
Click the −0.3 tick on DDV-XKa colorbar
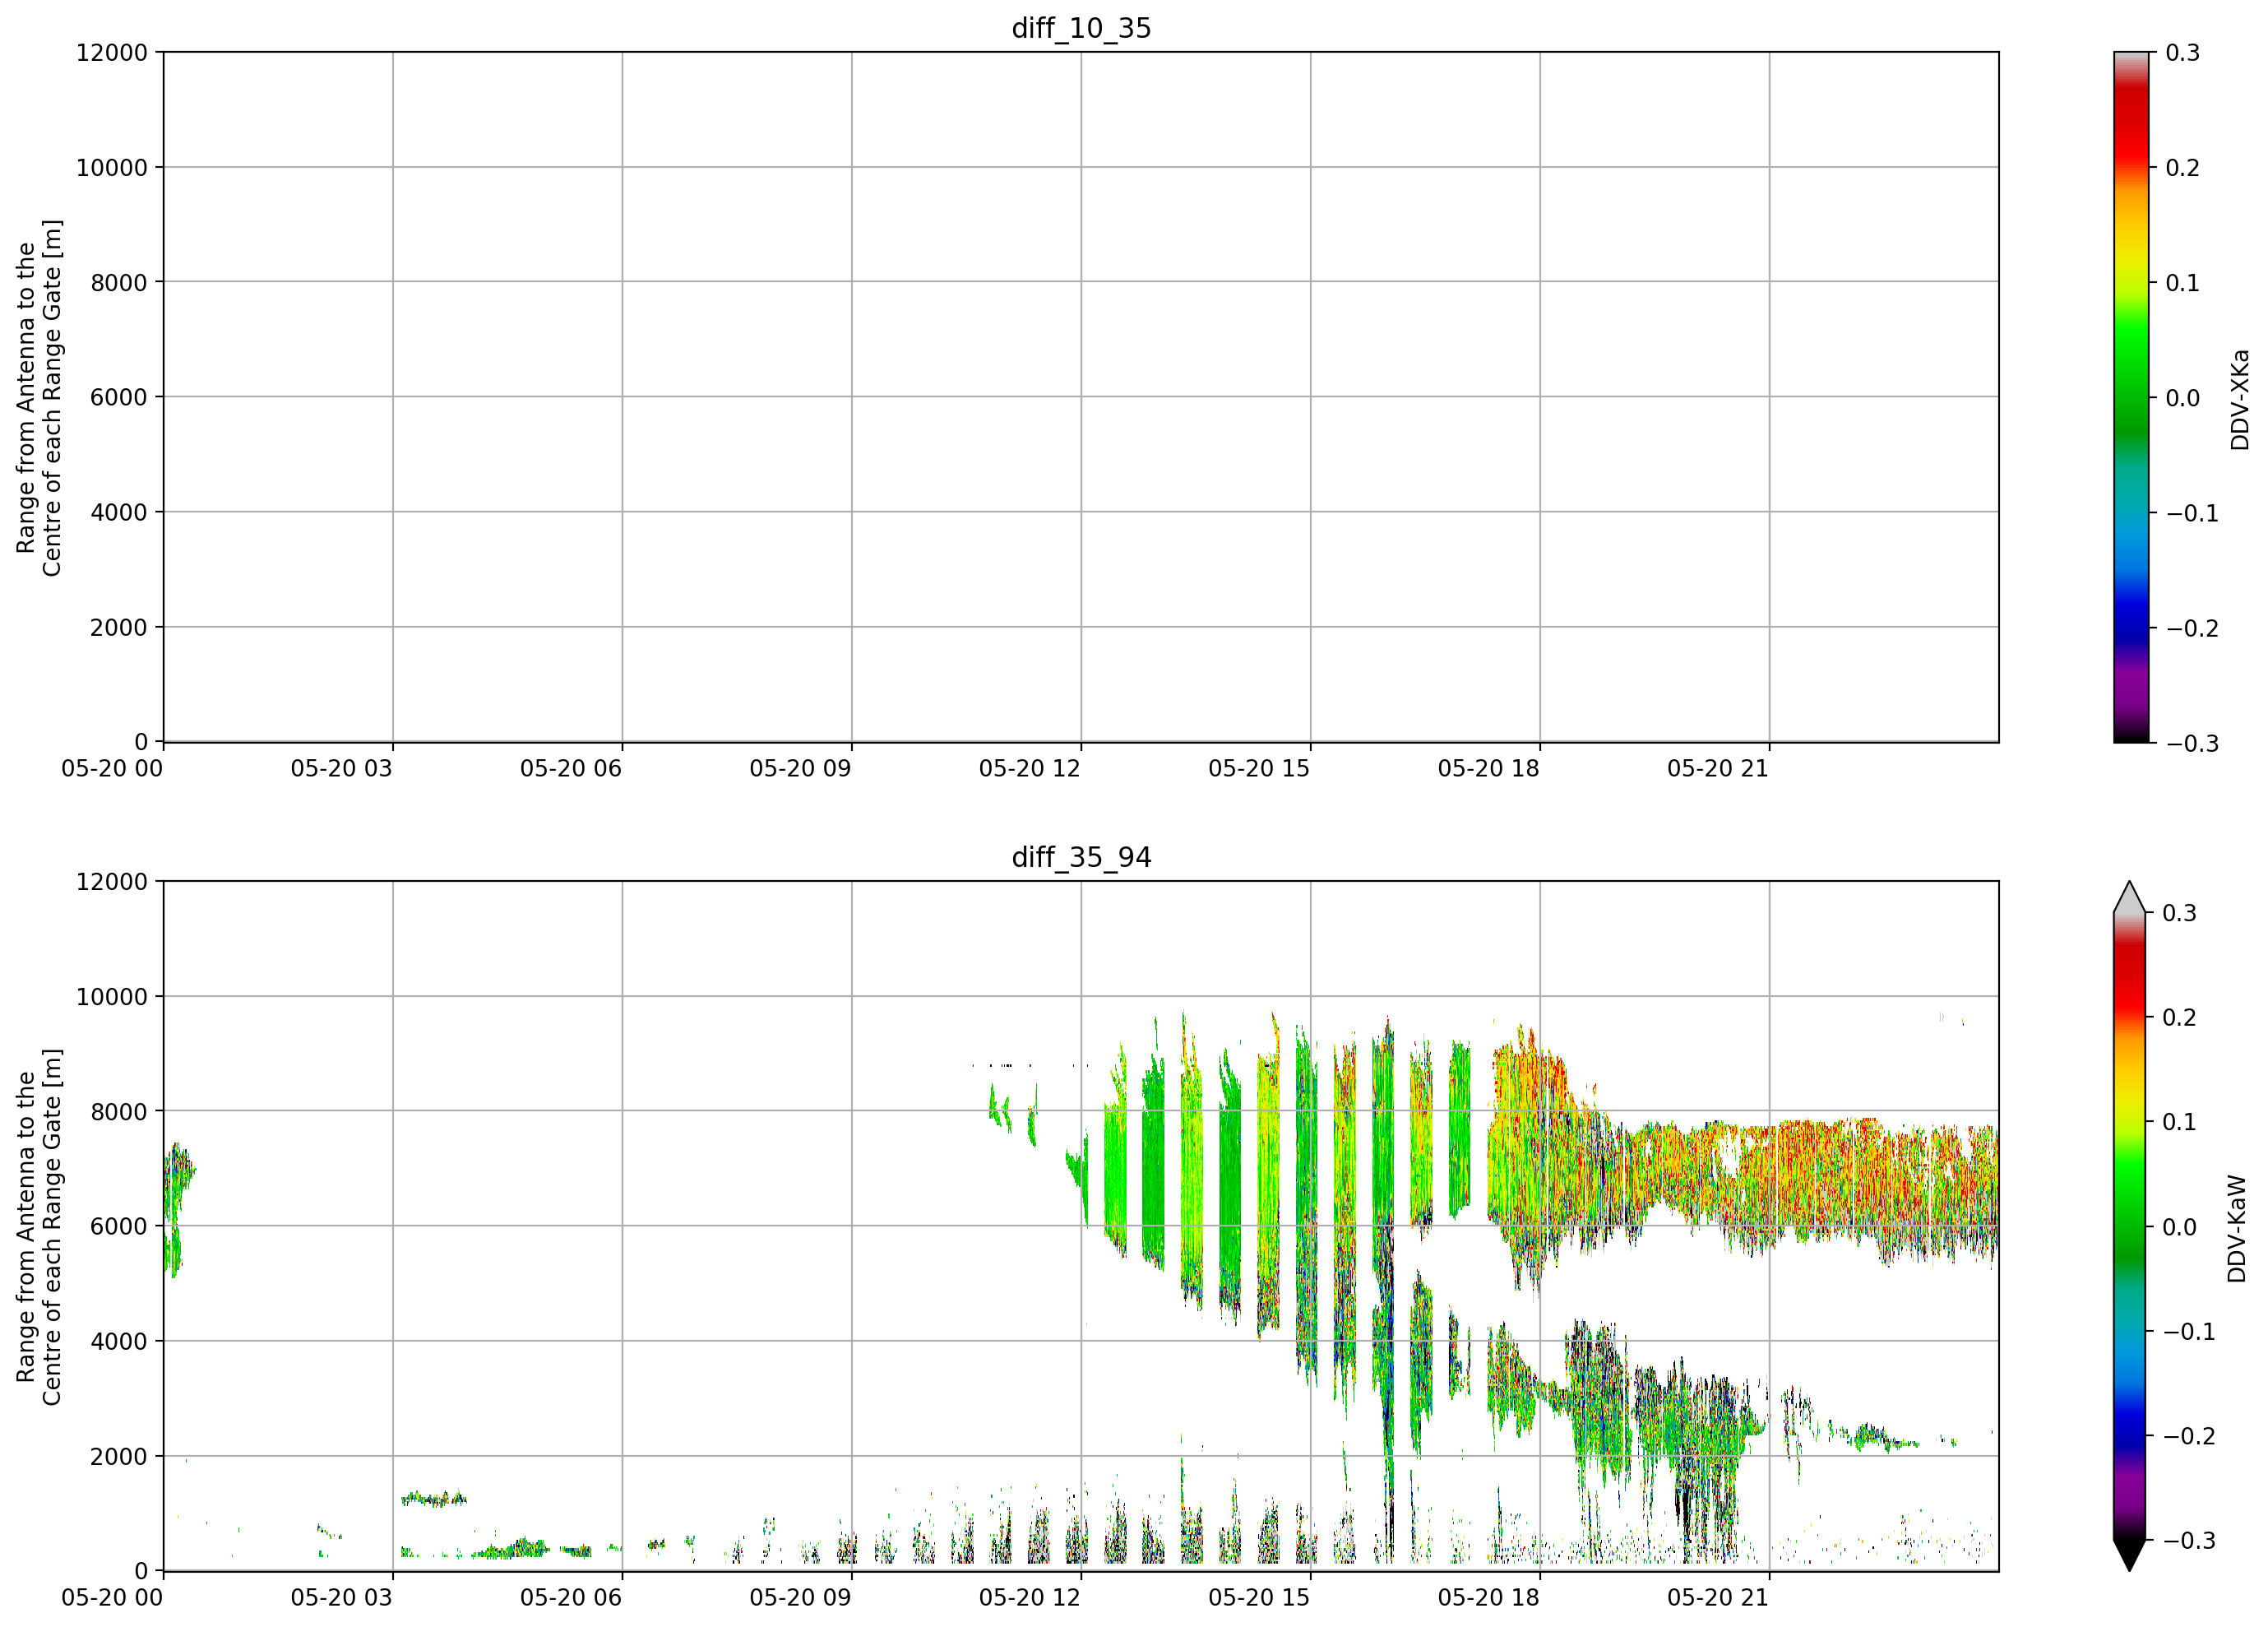[x=2192, y=743]
